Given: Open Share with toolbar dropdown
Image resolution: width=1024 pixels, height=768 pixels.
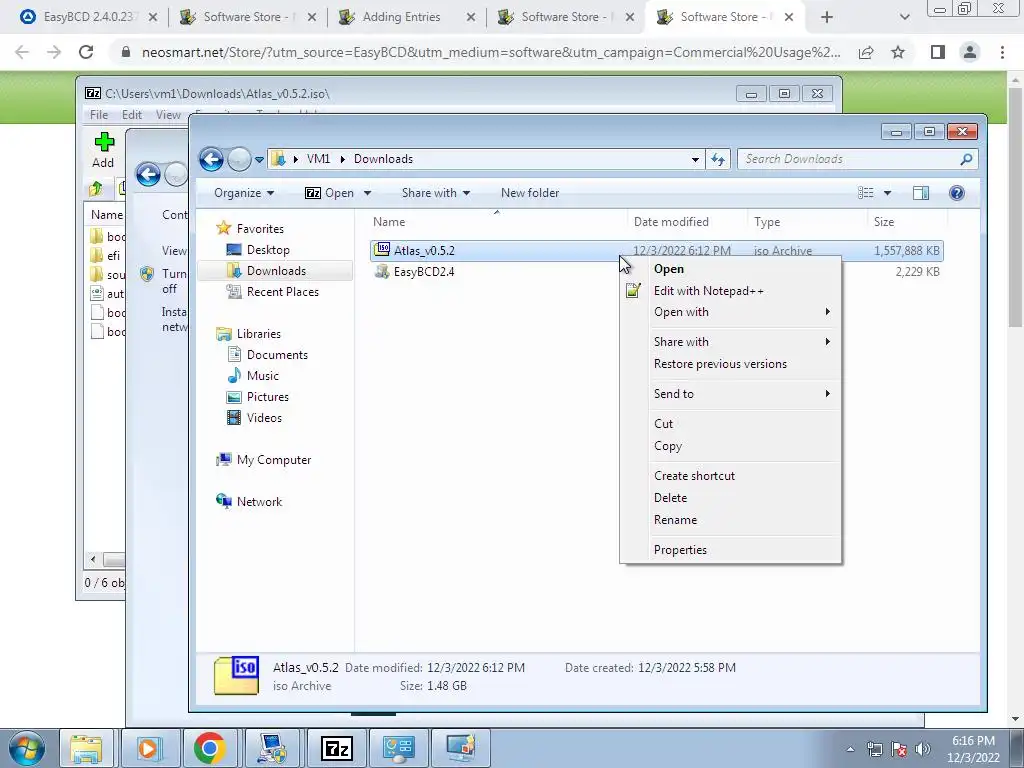Looking at the screenshot, I should 436,193.
